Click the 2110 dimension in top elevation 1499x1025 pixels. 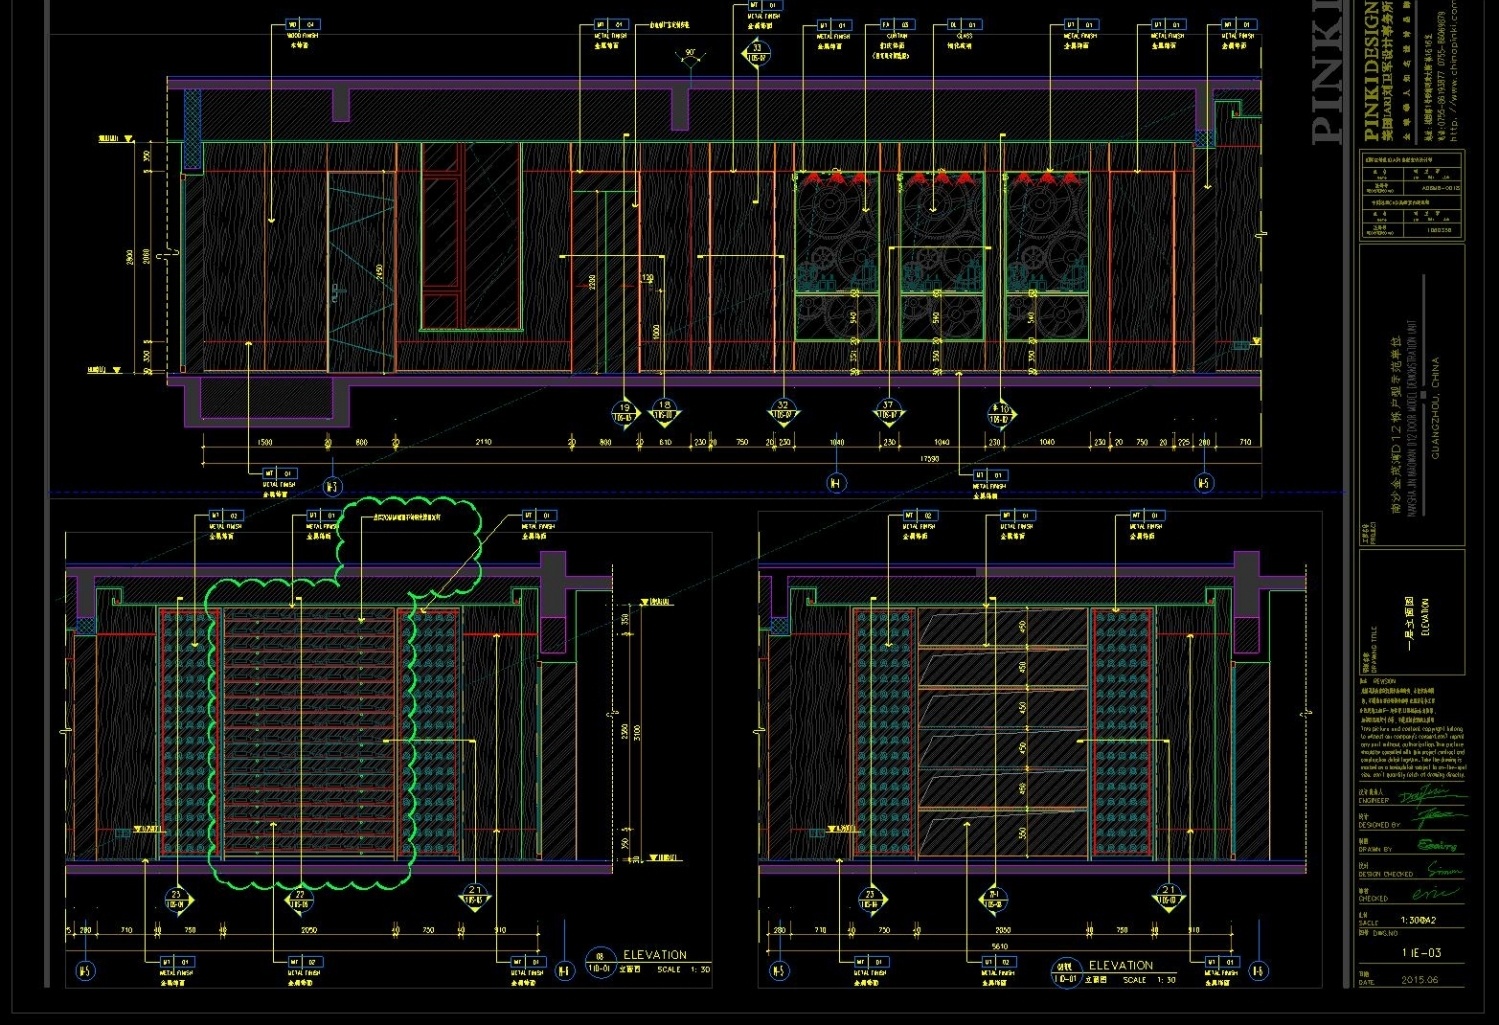483,442
